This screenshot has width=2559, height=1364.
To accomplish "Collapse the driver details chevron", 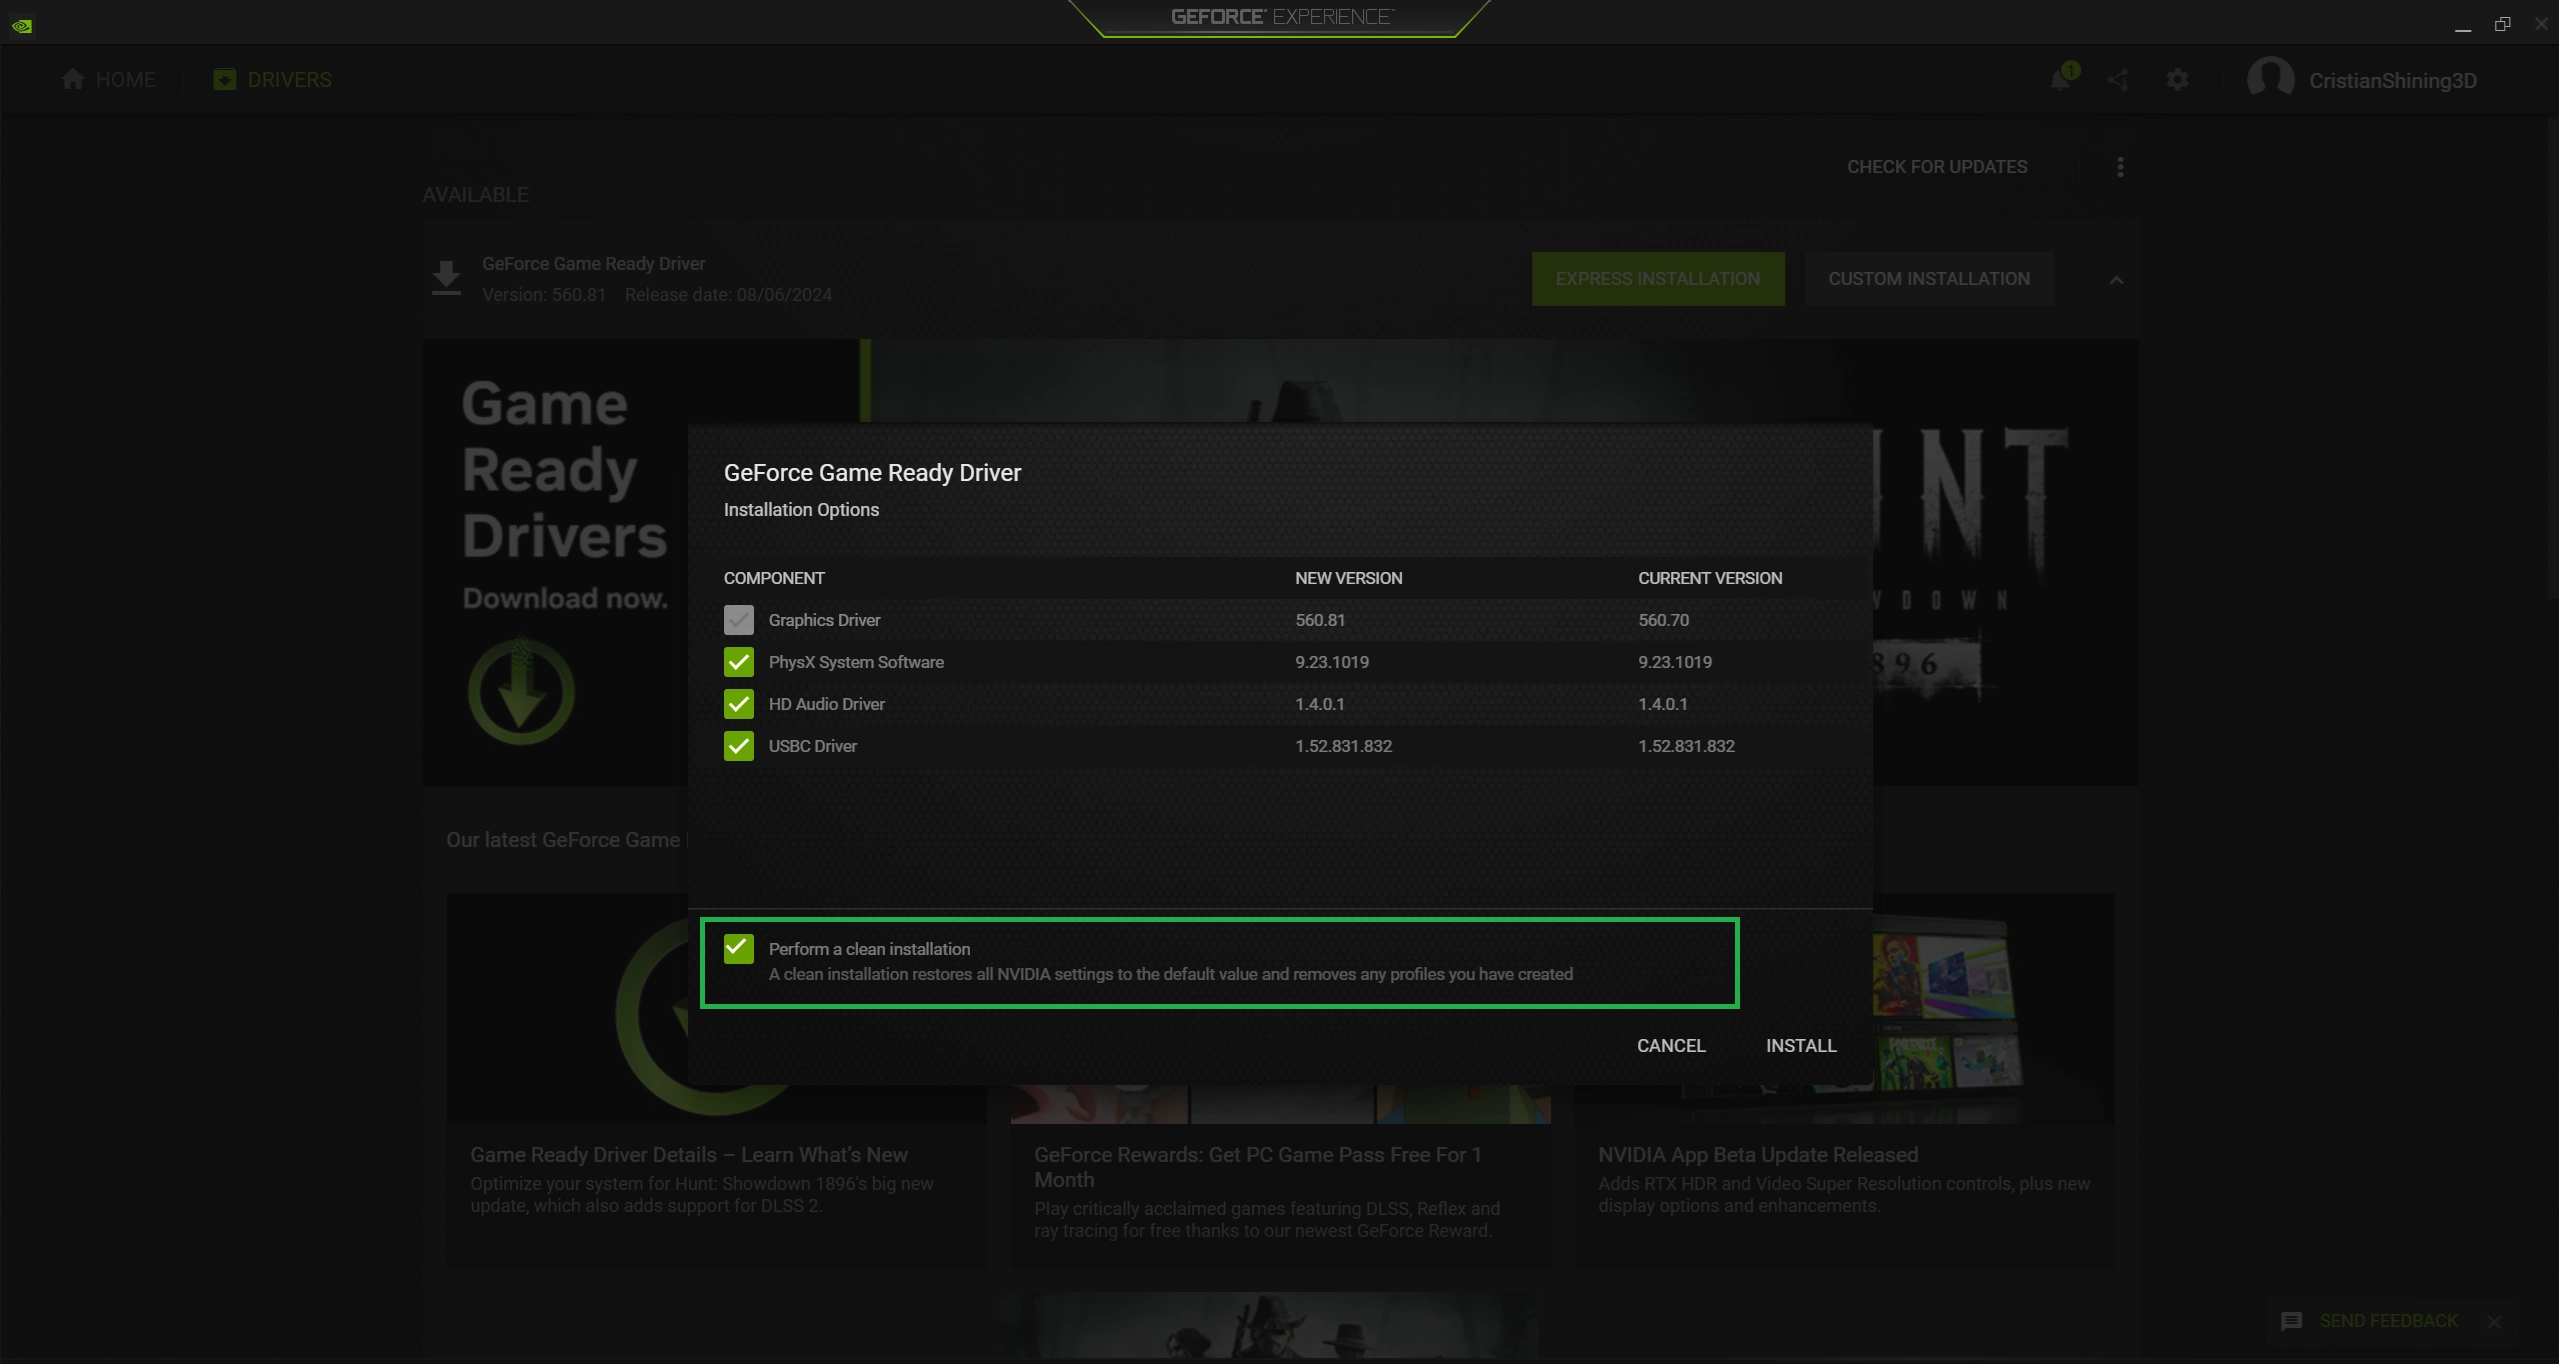I will pos(2116,280).
